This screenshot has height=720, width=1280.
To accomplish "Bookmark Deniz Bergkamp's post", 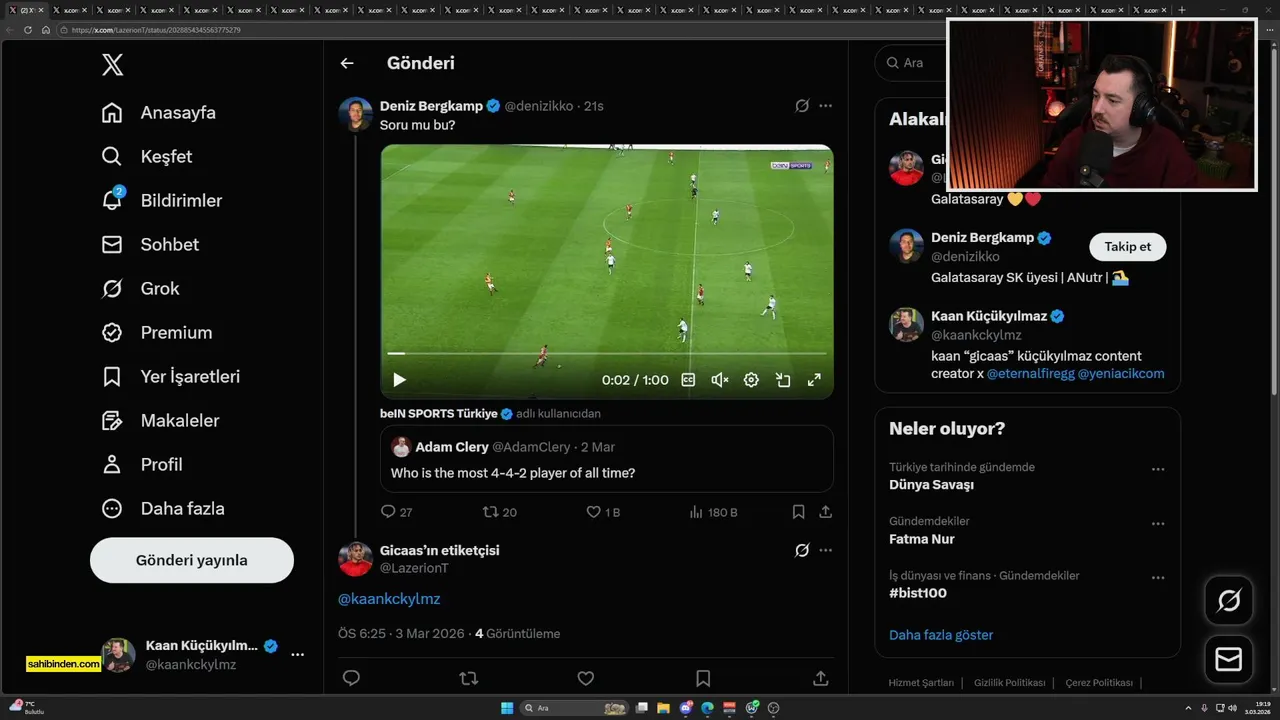I will [x=798, y=512].
